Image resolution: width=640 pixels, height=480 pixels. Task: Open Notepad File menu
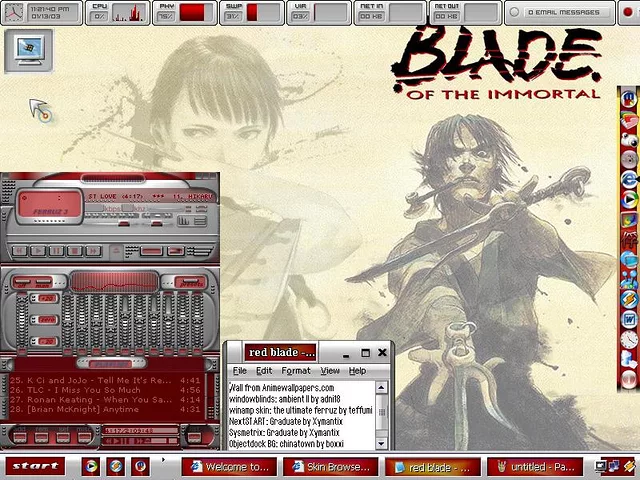240,371
